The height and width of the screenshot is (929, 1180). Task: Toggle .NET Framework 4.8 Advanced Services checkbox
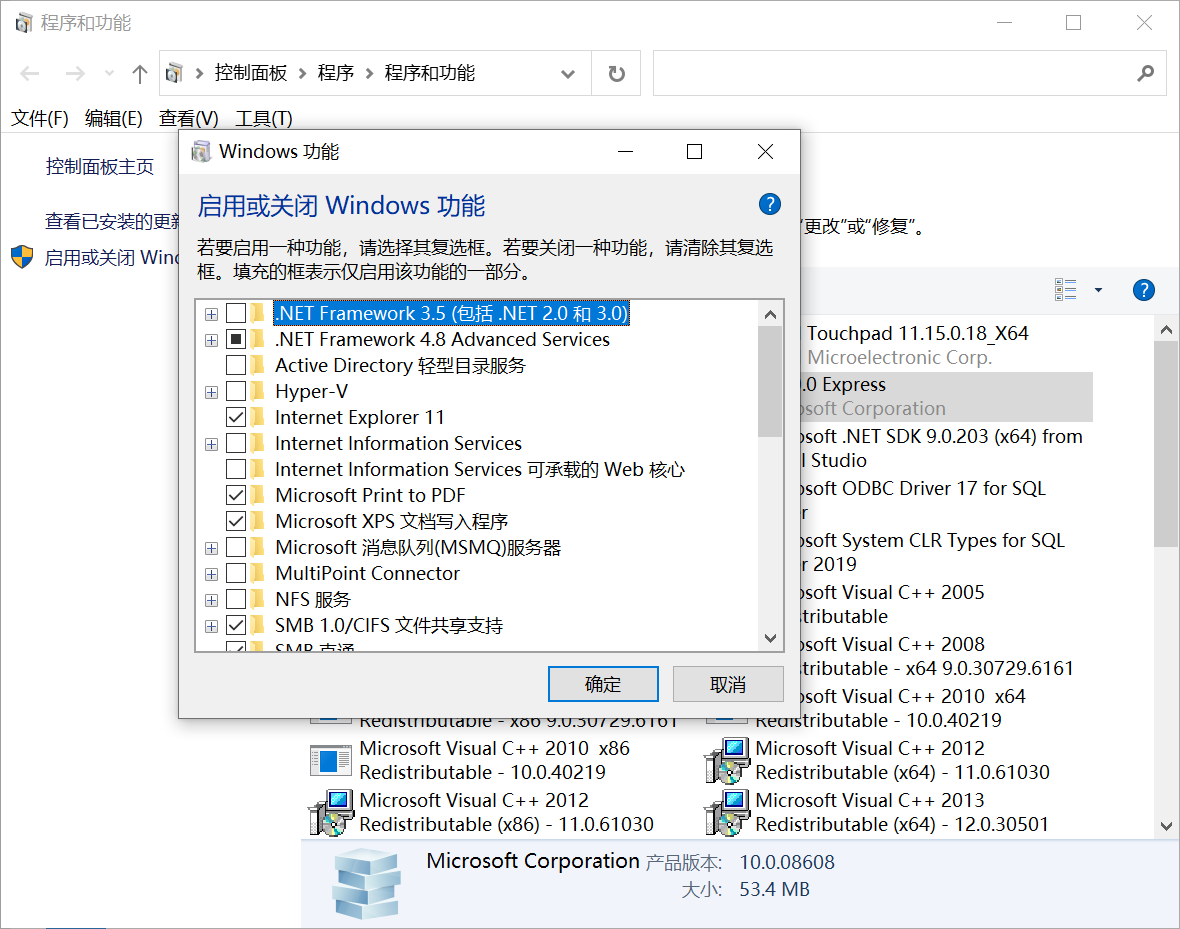tap(236, 340)
